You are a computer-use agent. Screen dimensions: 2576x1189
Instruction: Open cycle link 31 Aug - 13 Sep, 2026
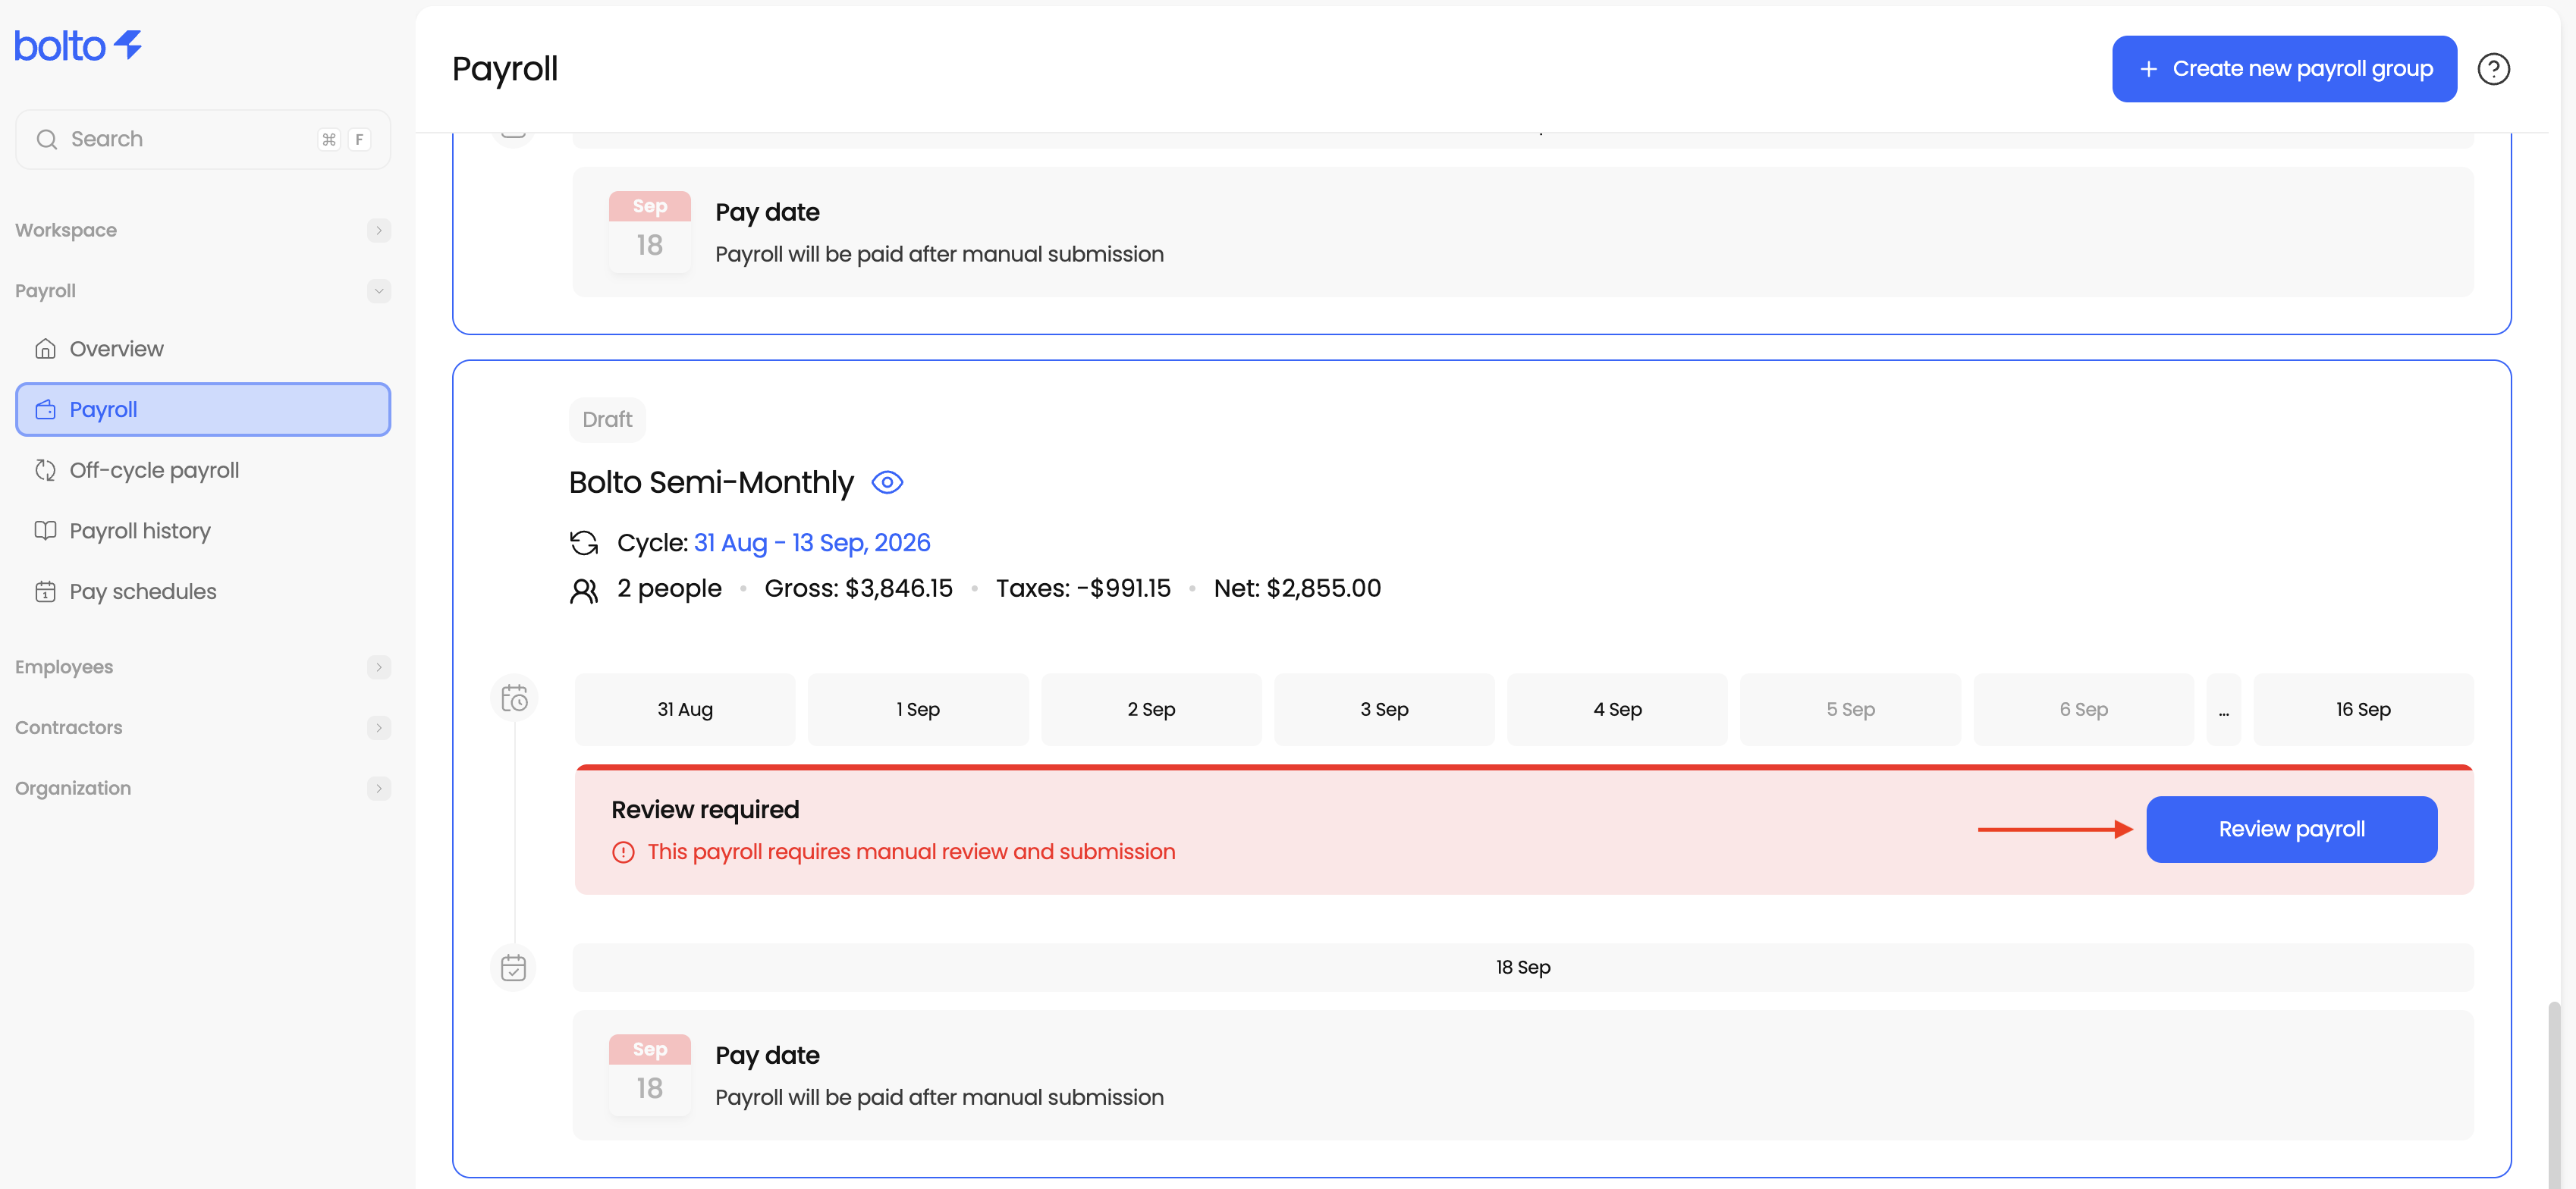point(812,543)
